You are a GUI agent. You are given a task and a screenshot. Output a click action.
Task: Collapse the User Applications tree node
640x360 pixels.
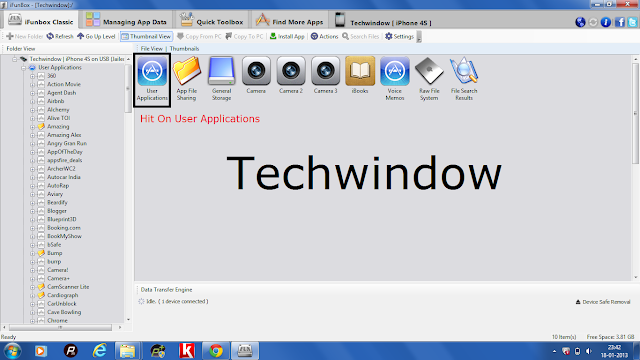click(23, 68)
